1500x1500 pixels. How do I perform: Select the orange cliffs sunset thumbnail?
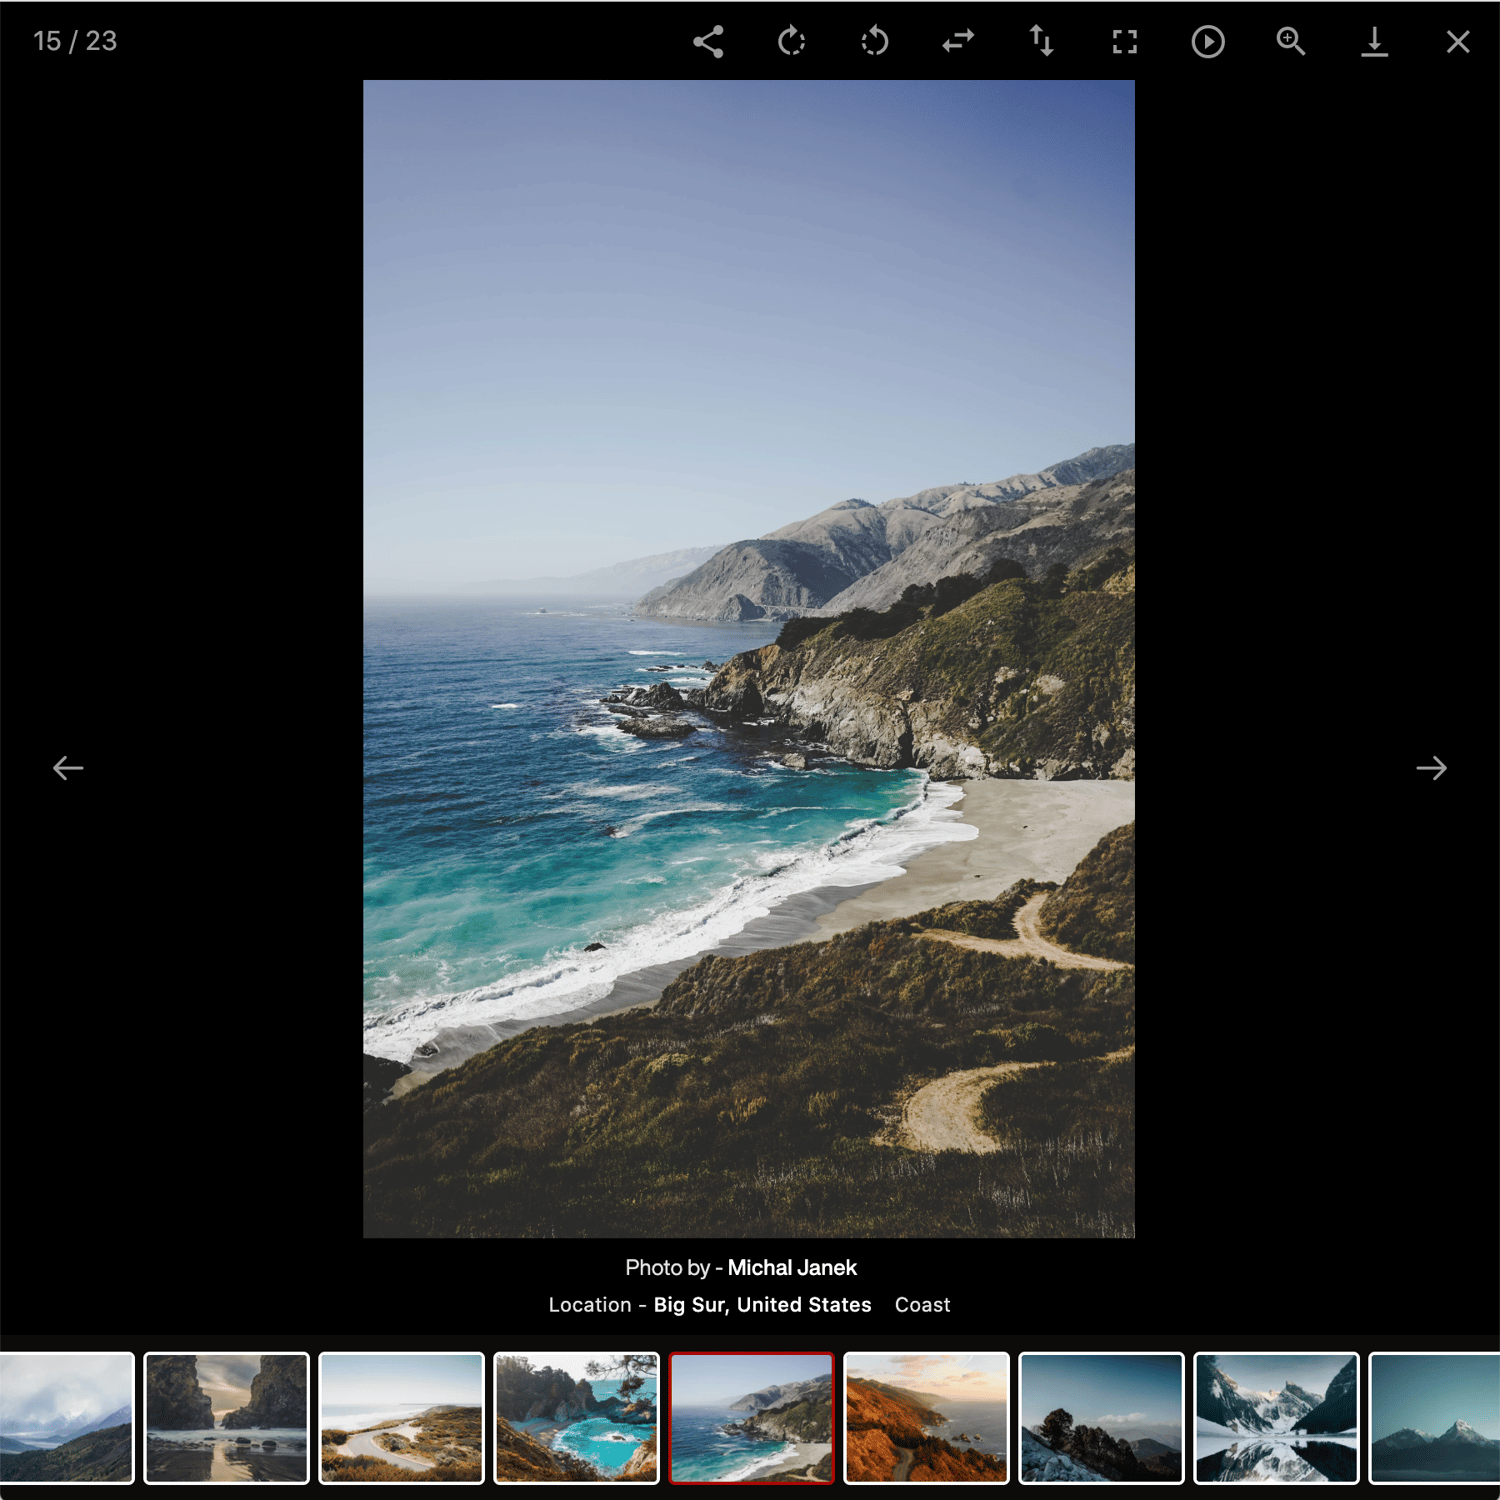point(927,1418)
